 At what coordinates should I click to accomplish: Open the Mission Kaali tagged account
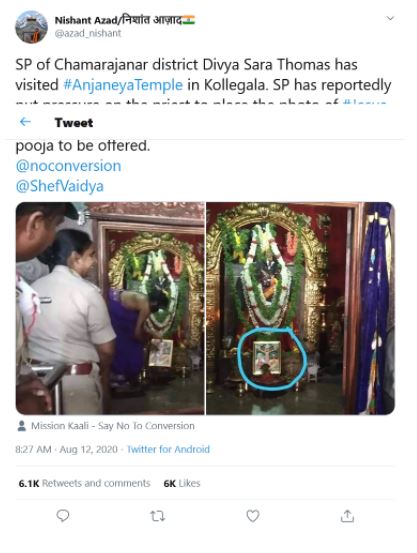tap(113, 426)
